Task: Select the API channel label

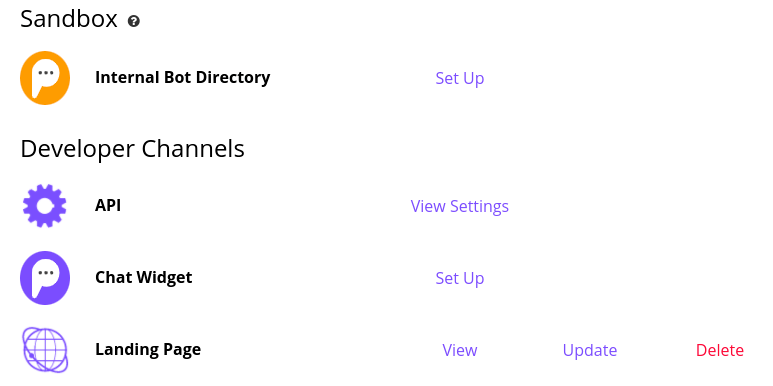Action: pos(108,206)
